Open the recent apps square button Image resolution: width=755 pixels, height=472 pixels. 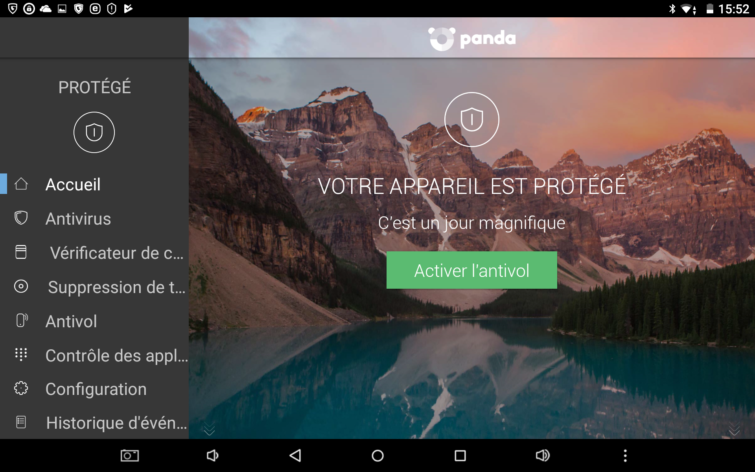460,455
